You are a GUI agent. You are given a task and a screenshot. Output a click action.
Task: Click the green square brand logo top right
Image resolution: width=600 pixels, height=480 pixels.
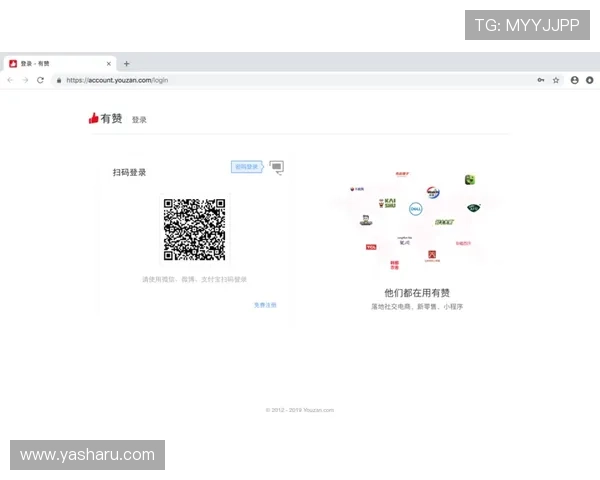(470, 180)
